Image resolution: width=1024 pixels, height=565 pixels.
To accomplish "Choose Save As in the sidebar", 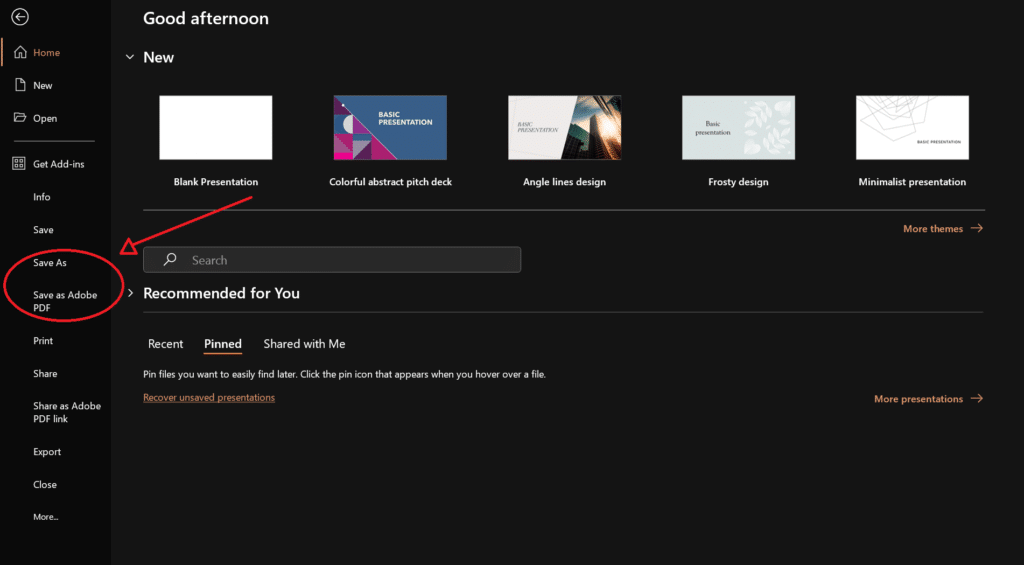I will tap(50, 263).
